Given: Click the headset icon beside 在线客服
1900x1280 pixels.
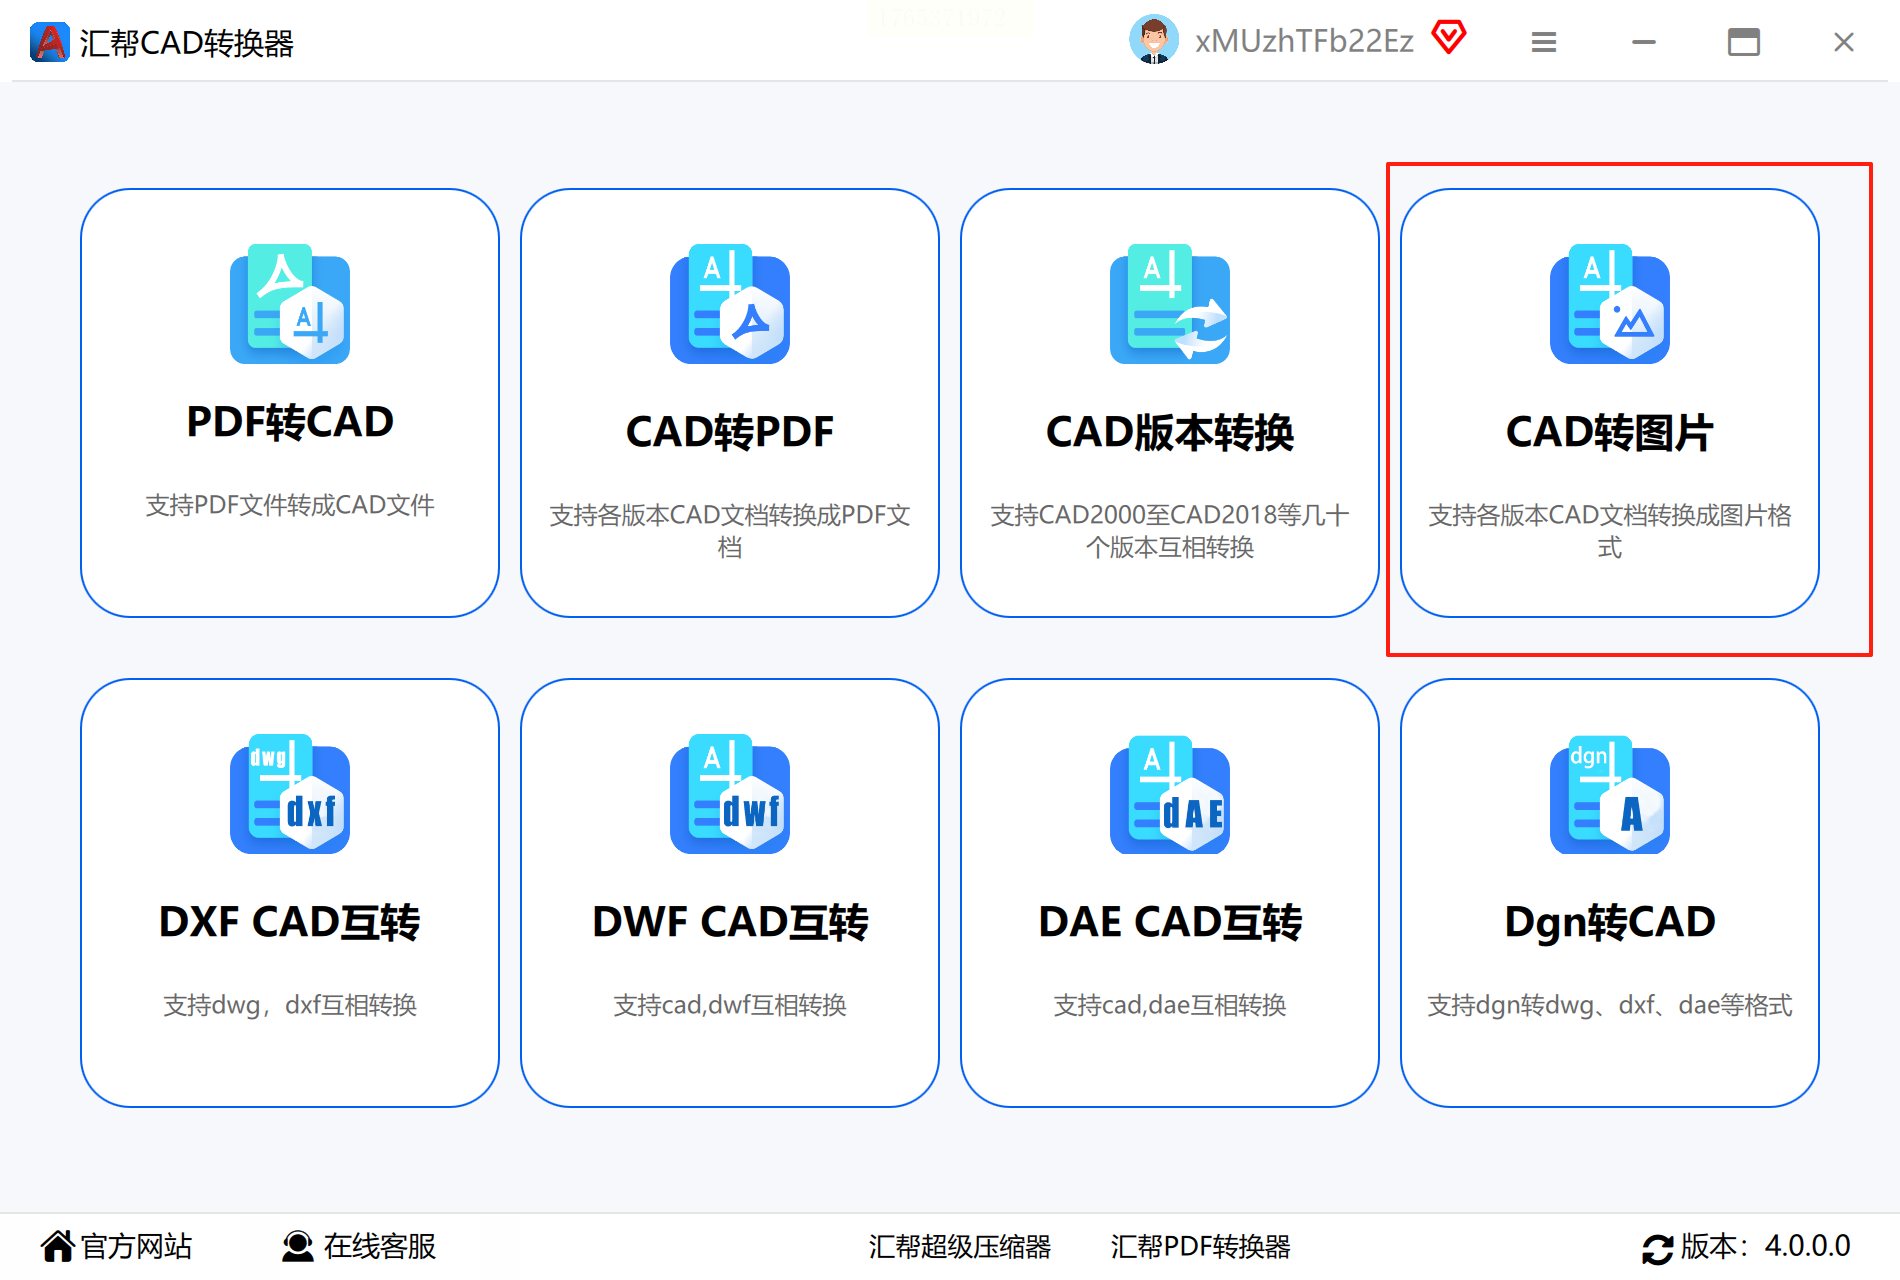Looking at the screenshot, I should (297, 1246).
